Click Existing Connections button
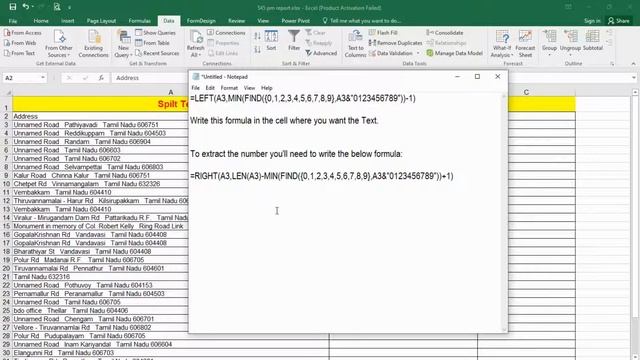 point(93,44)
